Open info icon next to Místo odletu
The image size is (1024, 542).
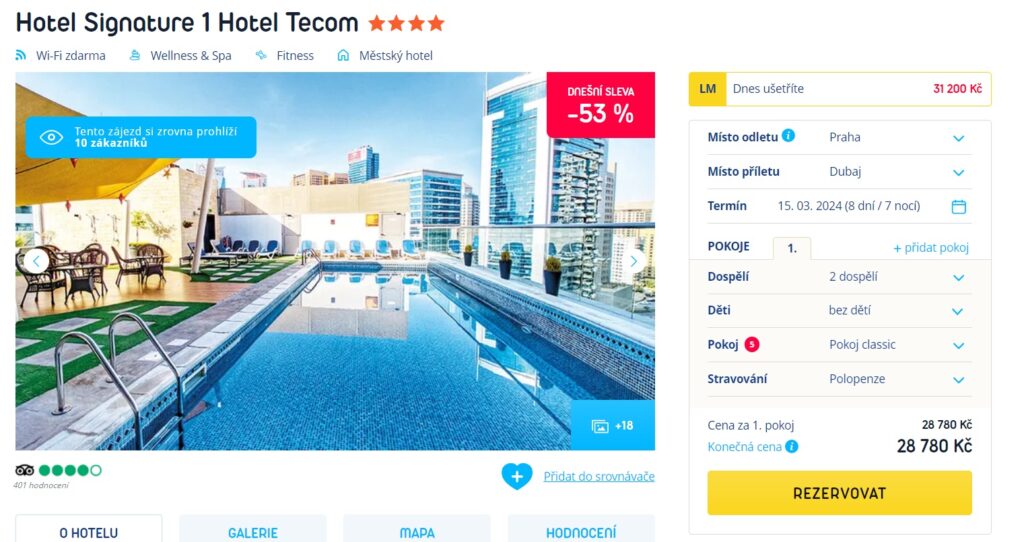788,136
